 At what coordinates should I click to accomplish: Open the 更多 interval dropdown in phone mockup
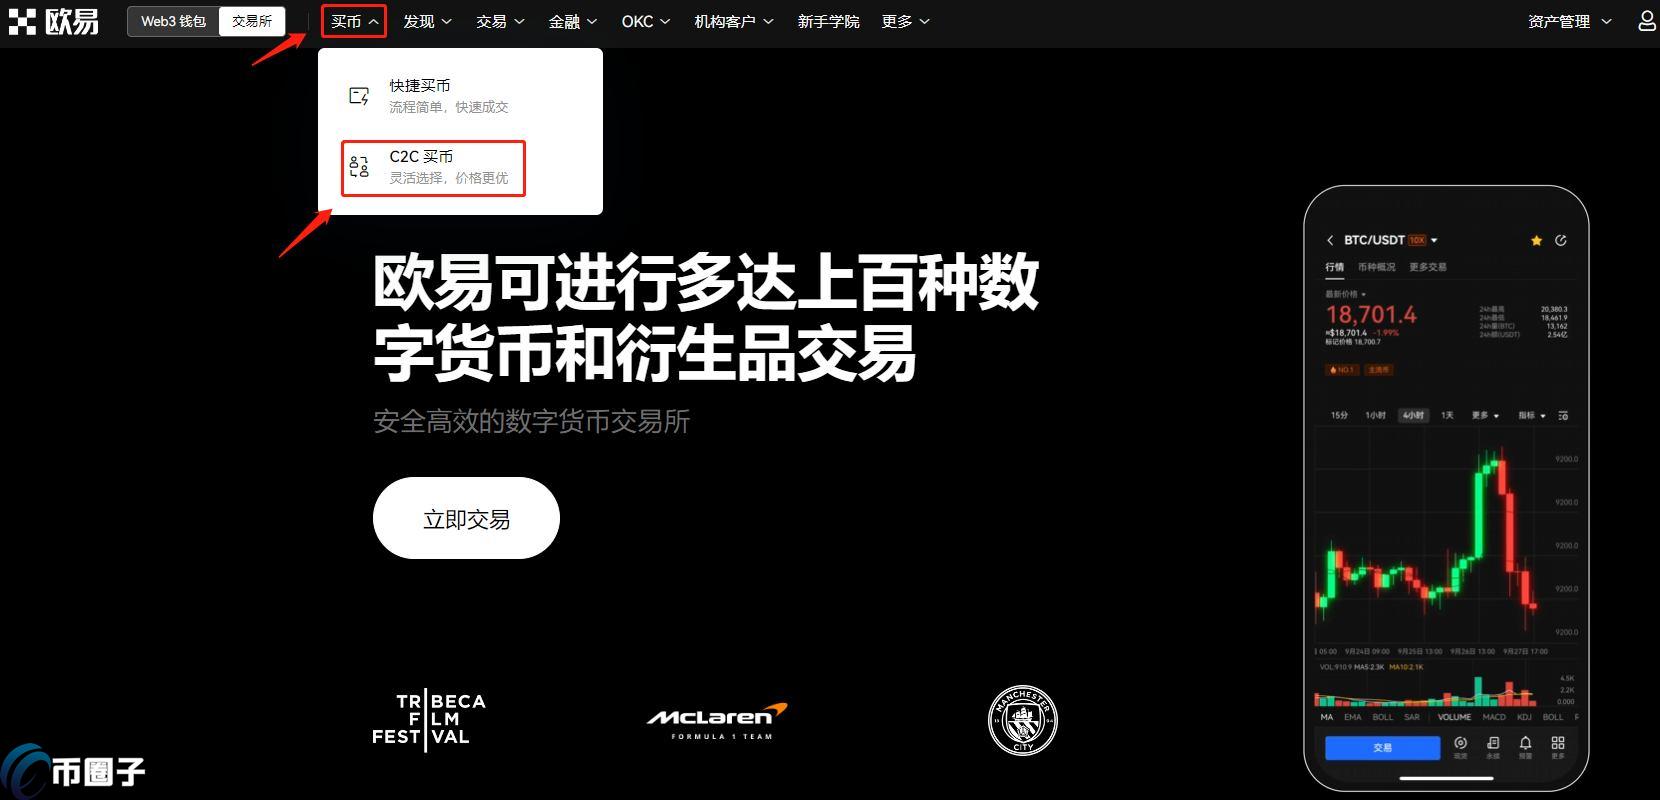[x=1485, y=415]
